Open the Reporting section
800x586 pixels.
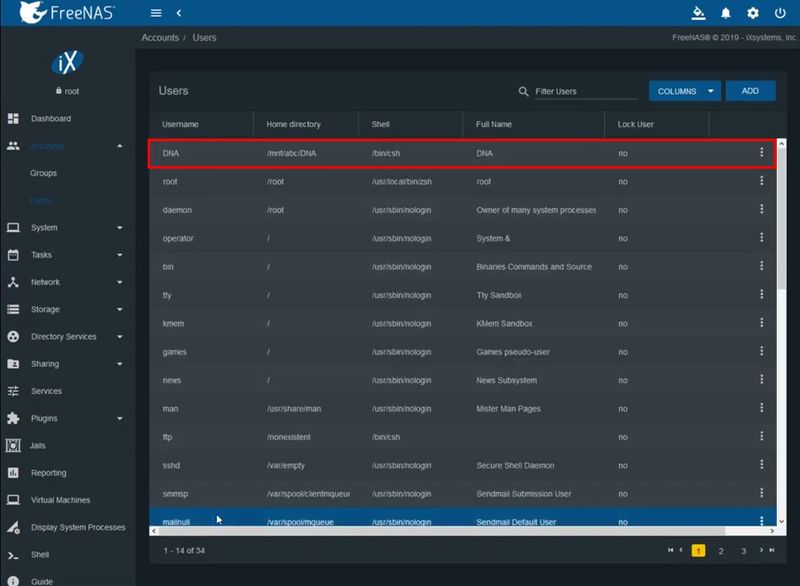(50, 472)
